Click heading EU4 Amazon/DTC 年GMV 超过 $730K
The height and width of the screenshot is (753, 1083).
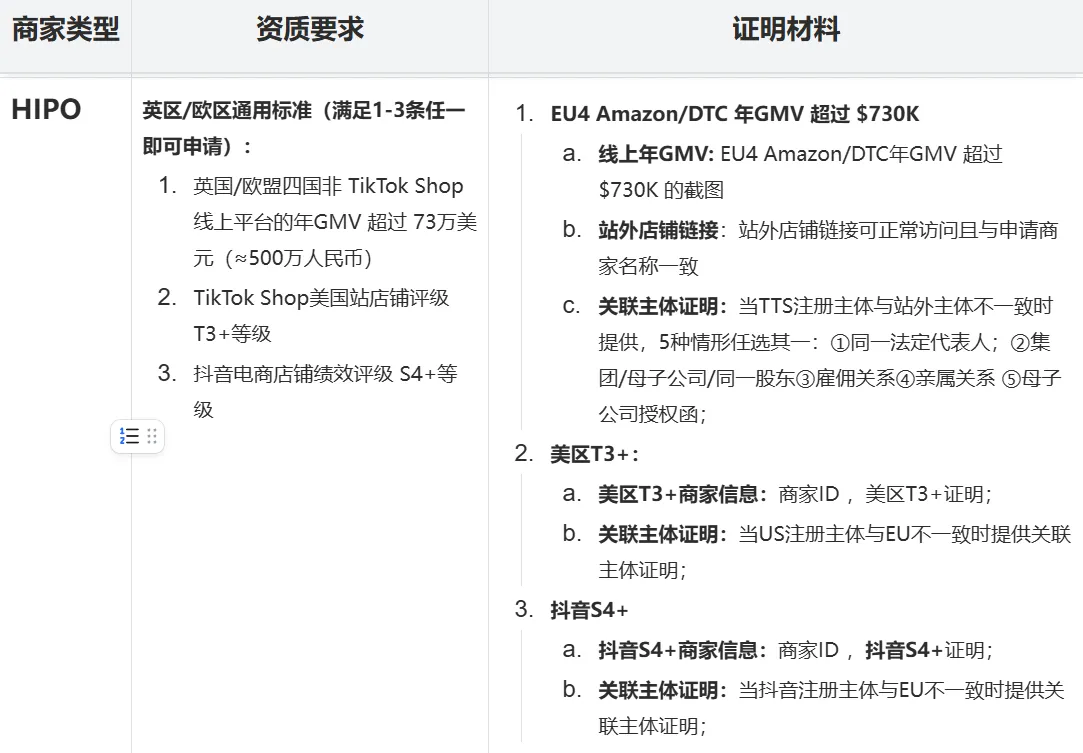[735, 113]
